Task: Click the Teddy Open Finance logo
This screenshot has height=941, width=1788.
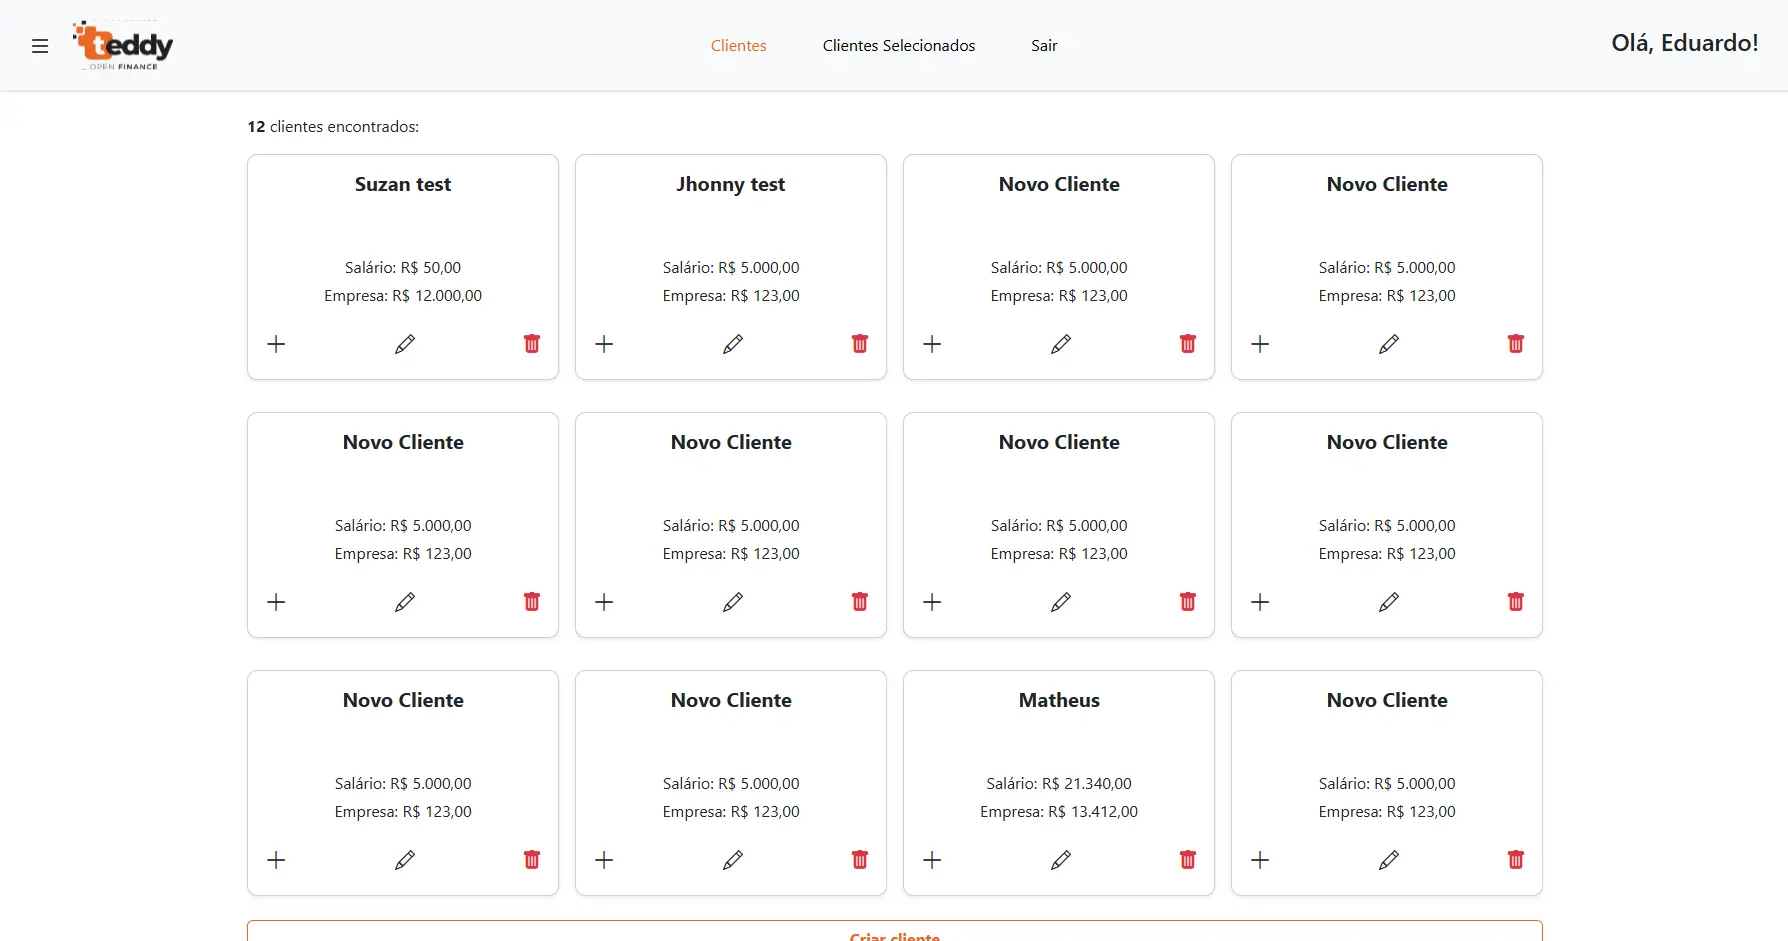Action: coord(123,46)
